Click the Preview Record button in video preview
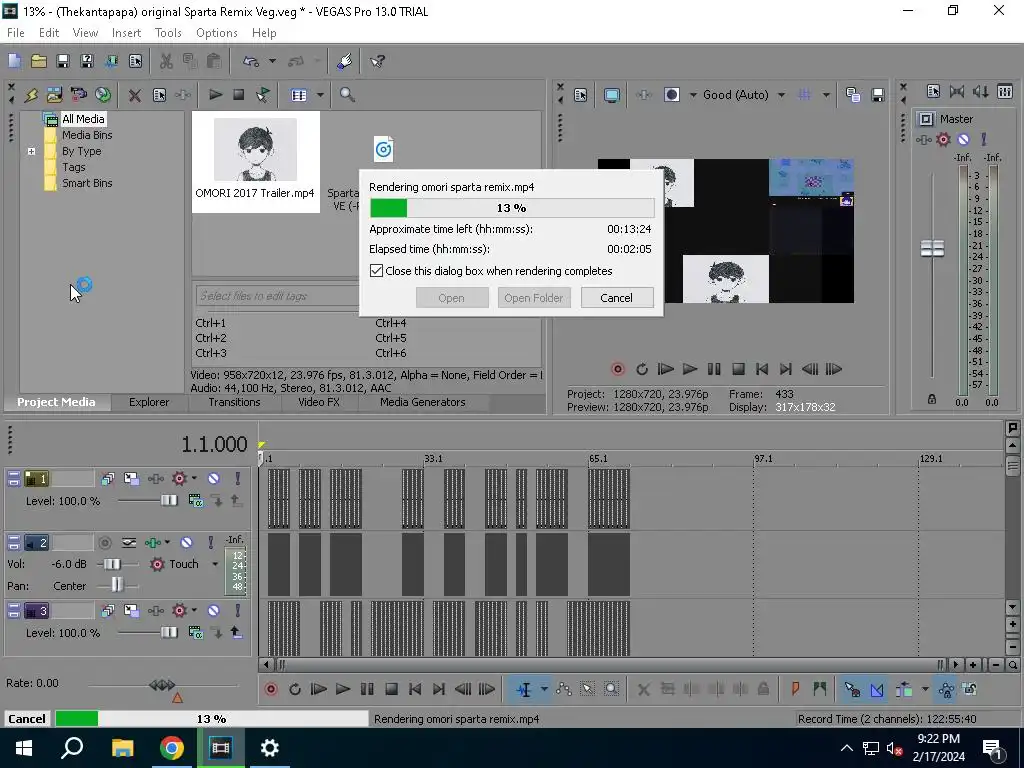Image resolution: width=1024 pixels, height=768 pixels. (617, 369)
